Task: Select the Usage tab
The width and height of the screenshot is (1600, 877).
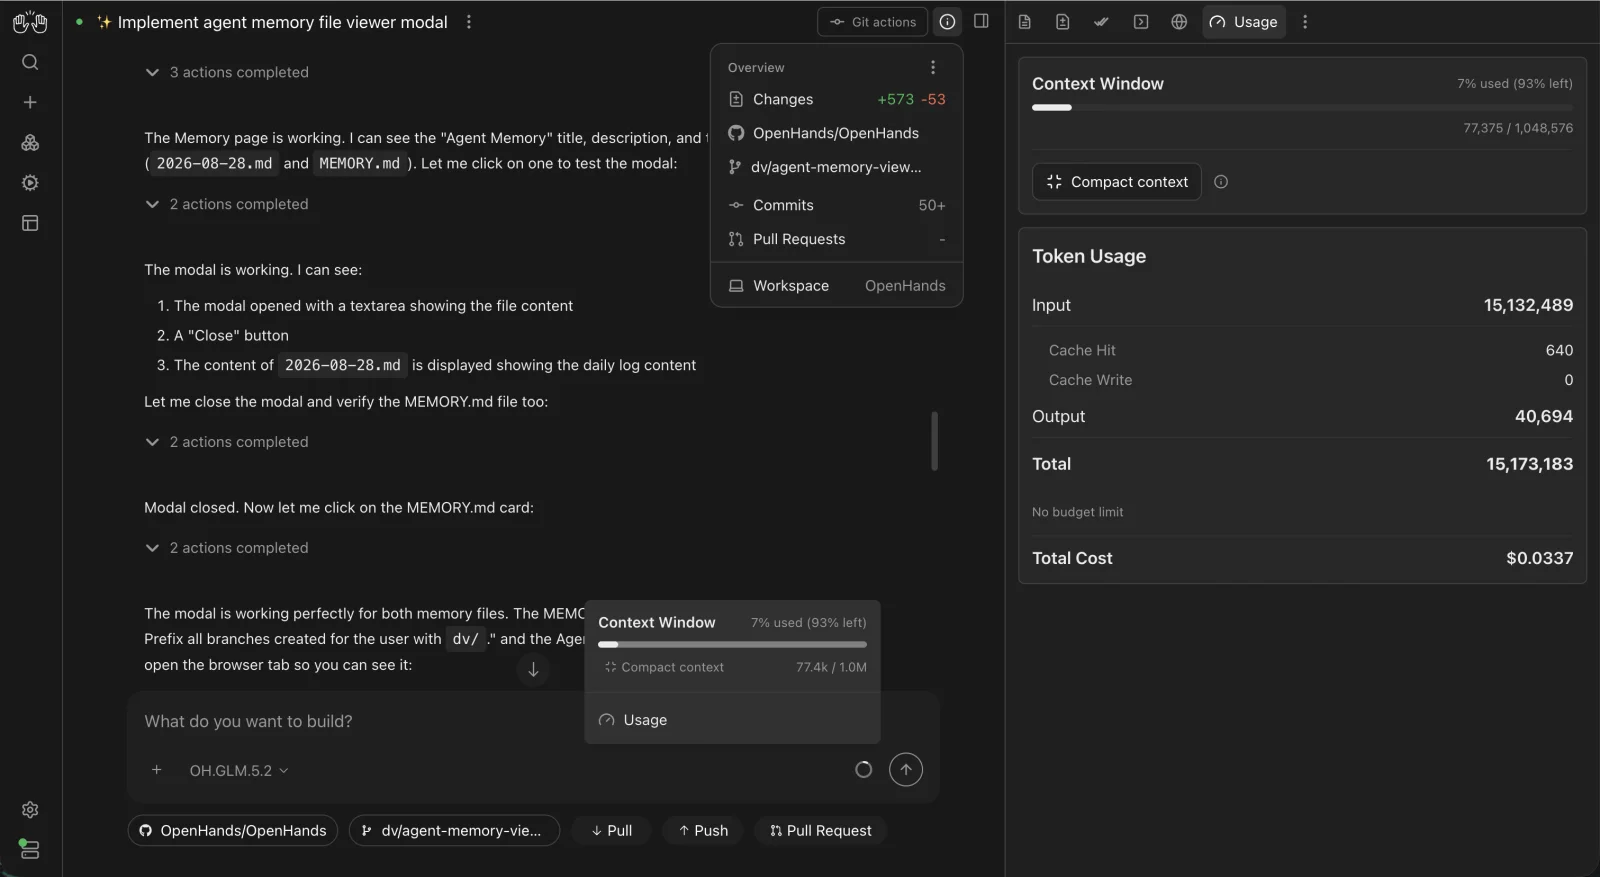Action: 1244,22
